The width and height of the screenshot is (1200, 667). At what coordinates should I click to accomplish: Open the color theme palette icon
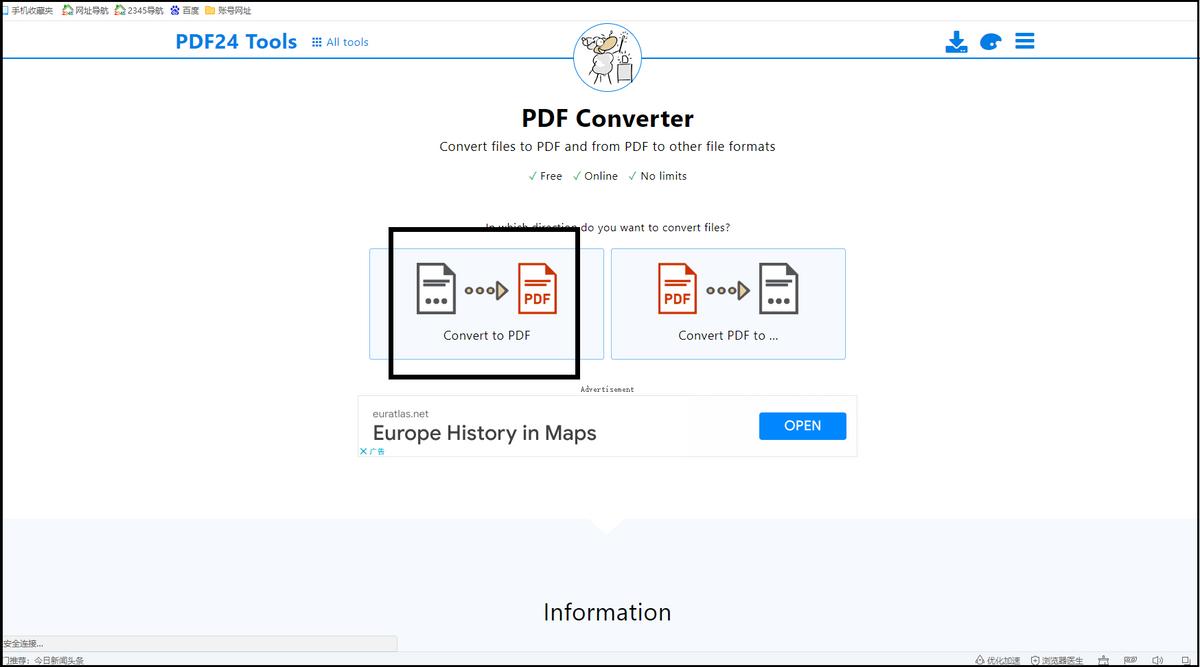[x=990, y=42]
